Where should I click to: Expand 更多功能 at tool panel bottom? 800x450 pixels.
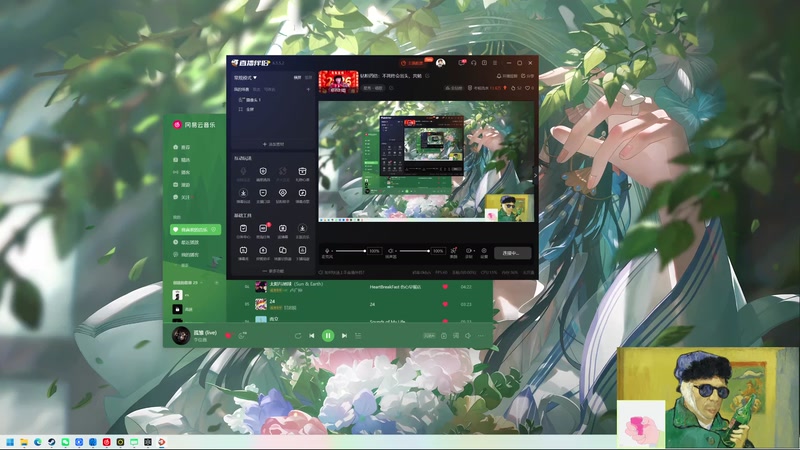click(x=273, y=271)
